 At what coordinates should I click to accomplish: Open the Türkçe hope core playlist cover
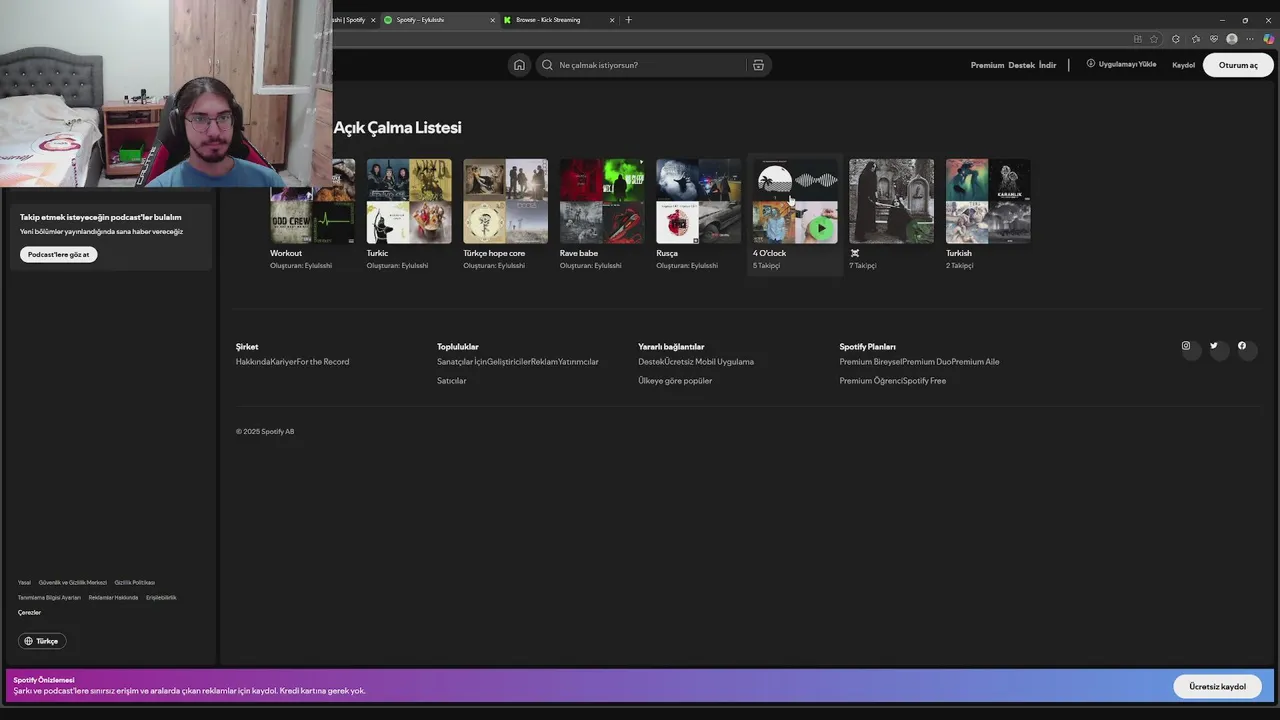pyautogui.click(x=505, y=201)
